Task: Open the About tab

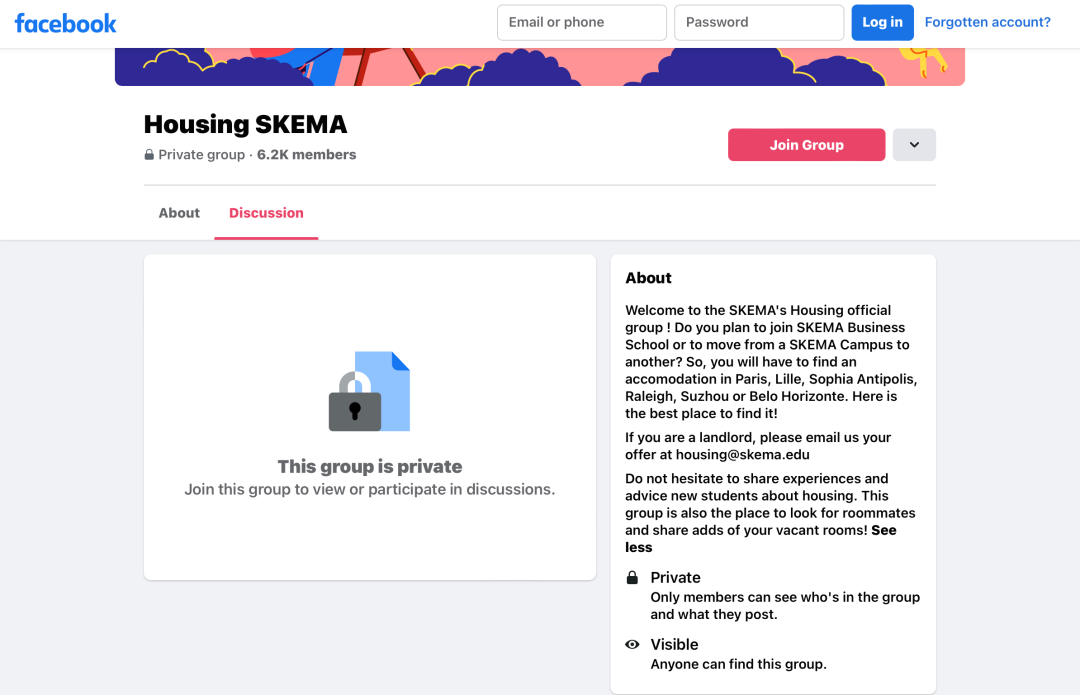Action: 179,213
